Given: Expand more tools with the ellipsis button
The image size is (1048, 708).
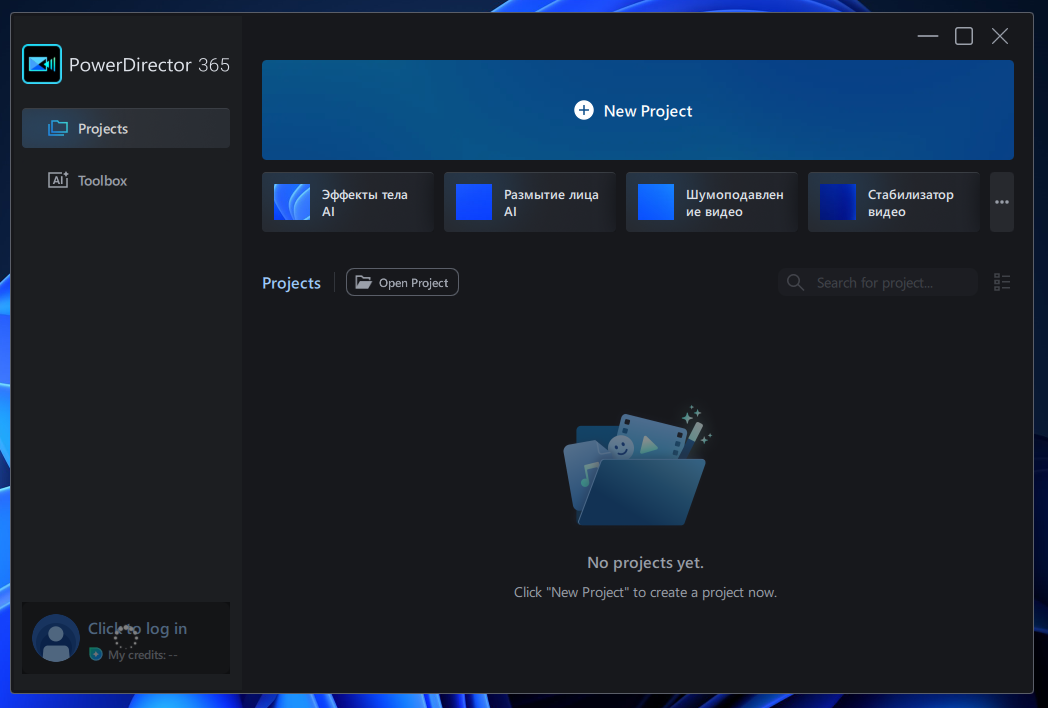Looking at the screenshot, I should (x=1001, y=202).
